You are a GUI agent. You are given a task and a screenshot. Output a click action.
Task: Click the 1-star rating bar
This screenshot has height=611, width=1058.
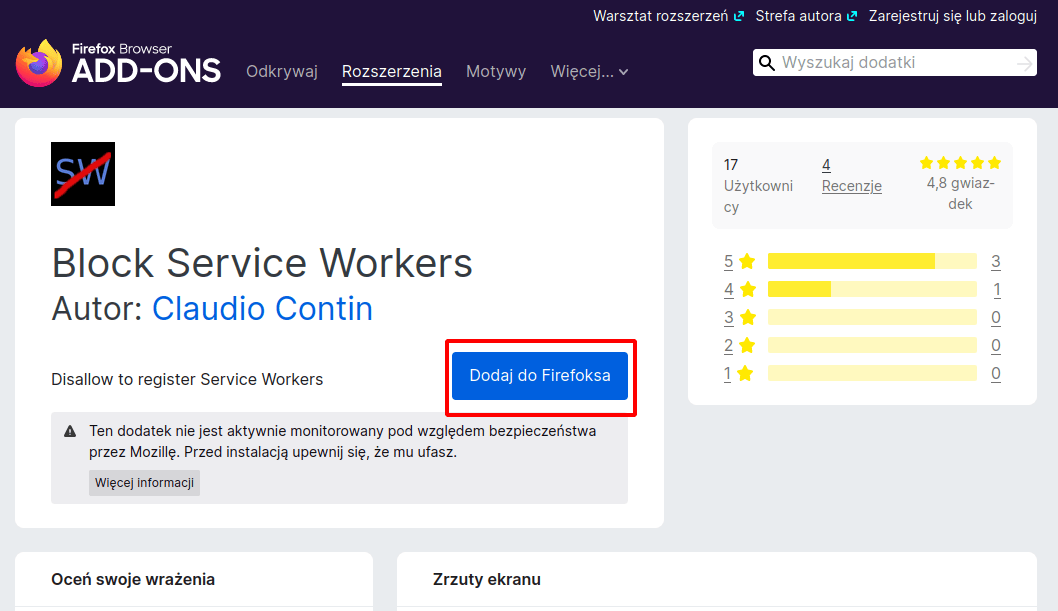point(872,373)
